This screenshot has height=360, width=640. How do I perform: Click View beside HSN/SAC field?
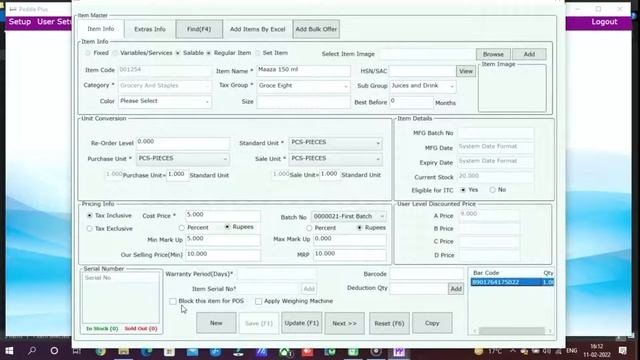(x=466, y=71)
